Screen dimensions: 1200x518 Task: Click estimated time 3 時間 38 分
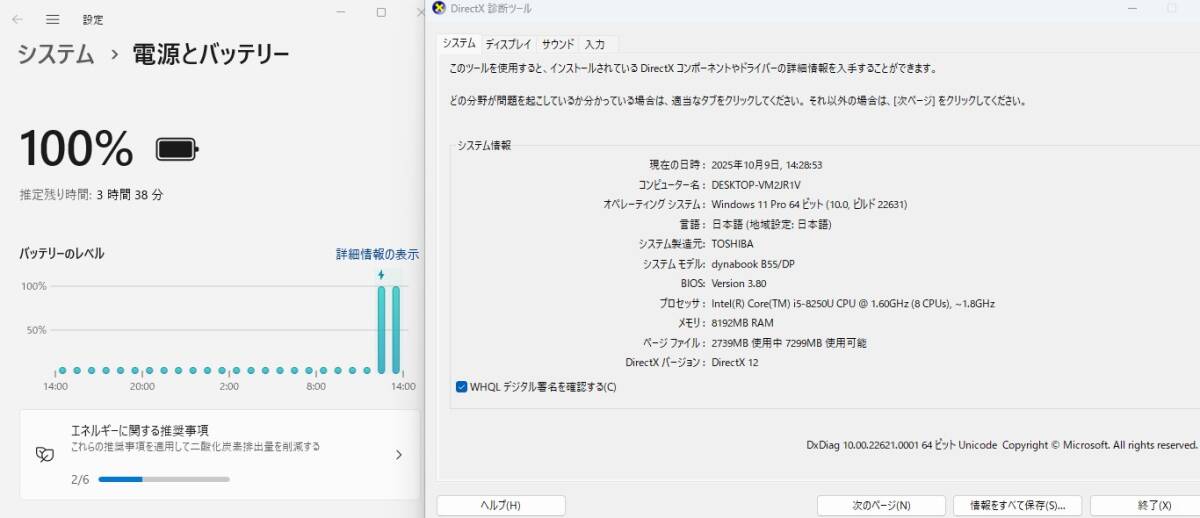(x=130, y=195)
